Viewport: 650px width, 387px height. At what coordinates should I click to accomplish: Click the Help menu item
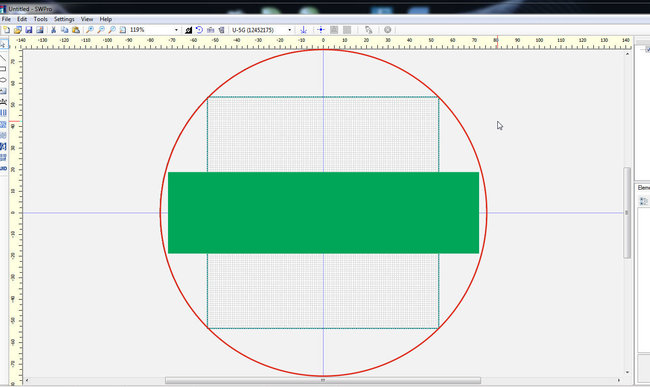tap(106, 19)
